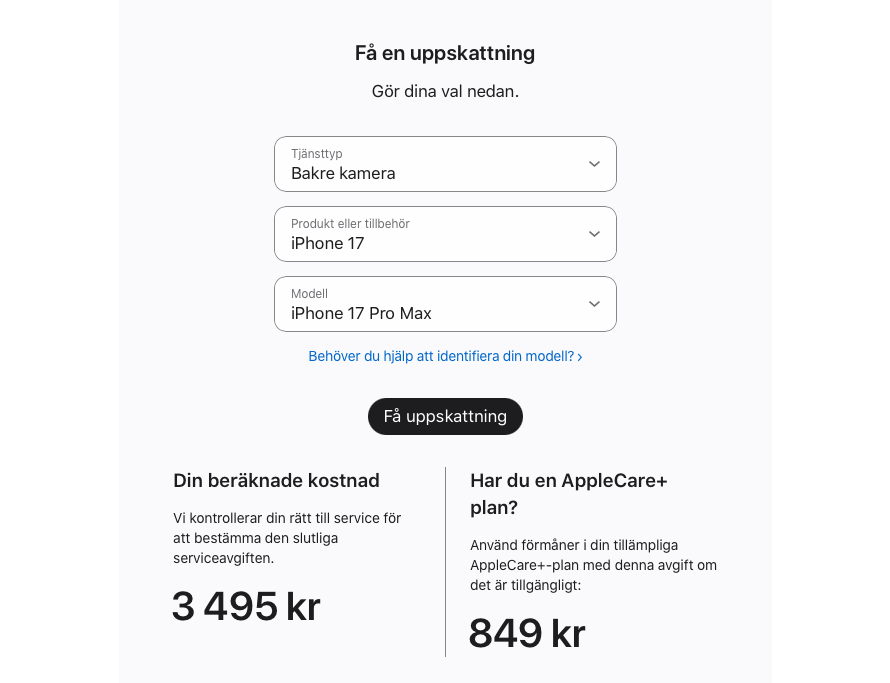Click the Har du en AppleCare+ plan heading

point(569,493)
